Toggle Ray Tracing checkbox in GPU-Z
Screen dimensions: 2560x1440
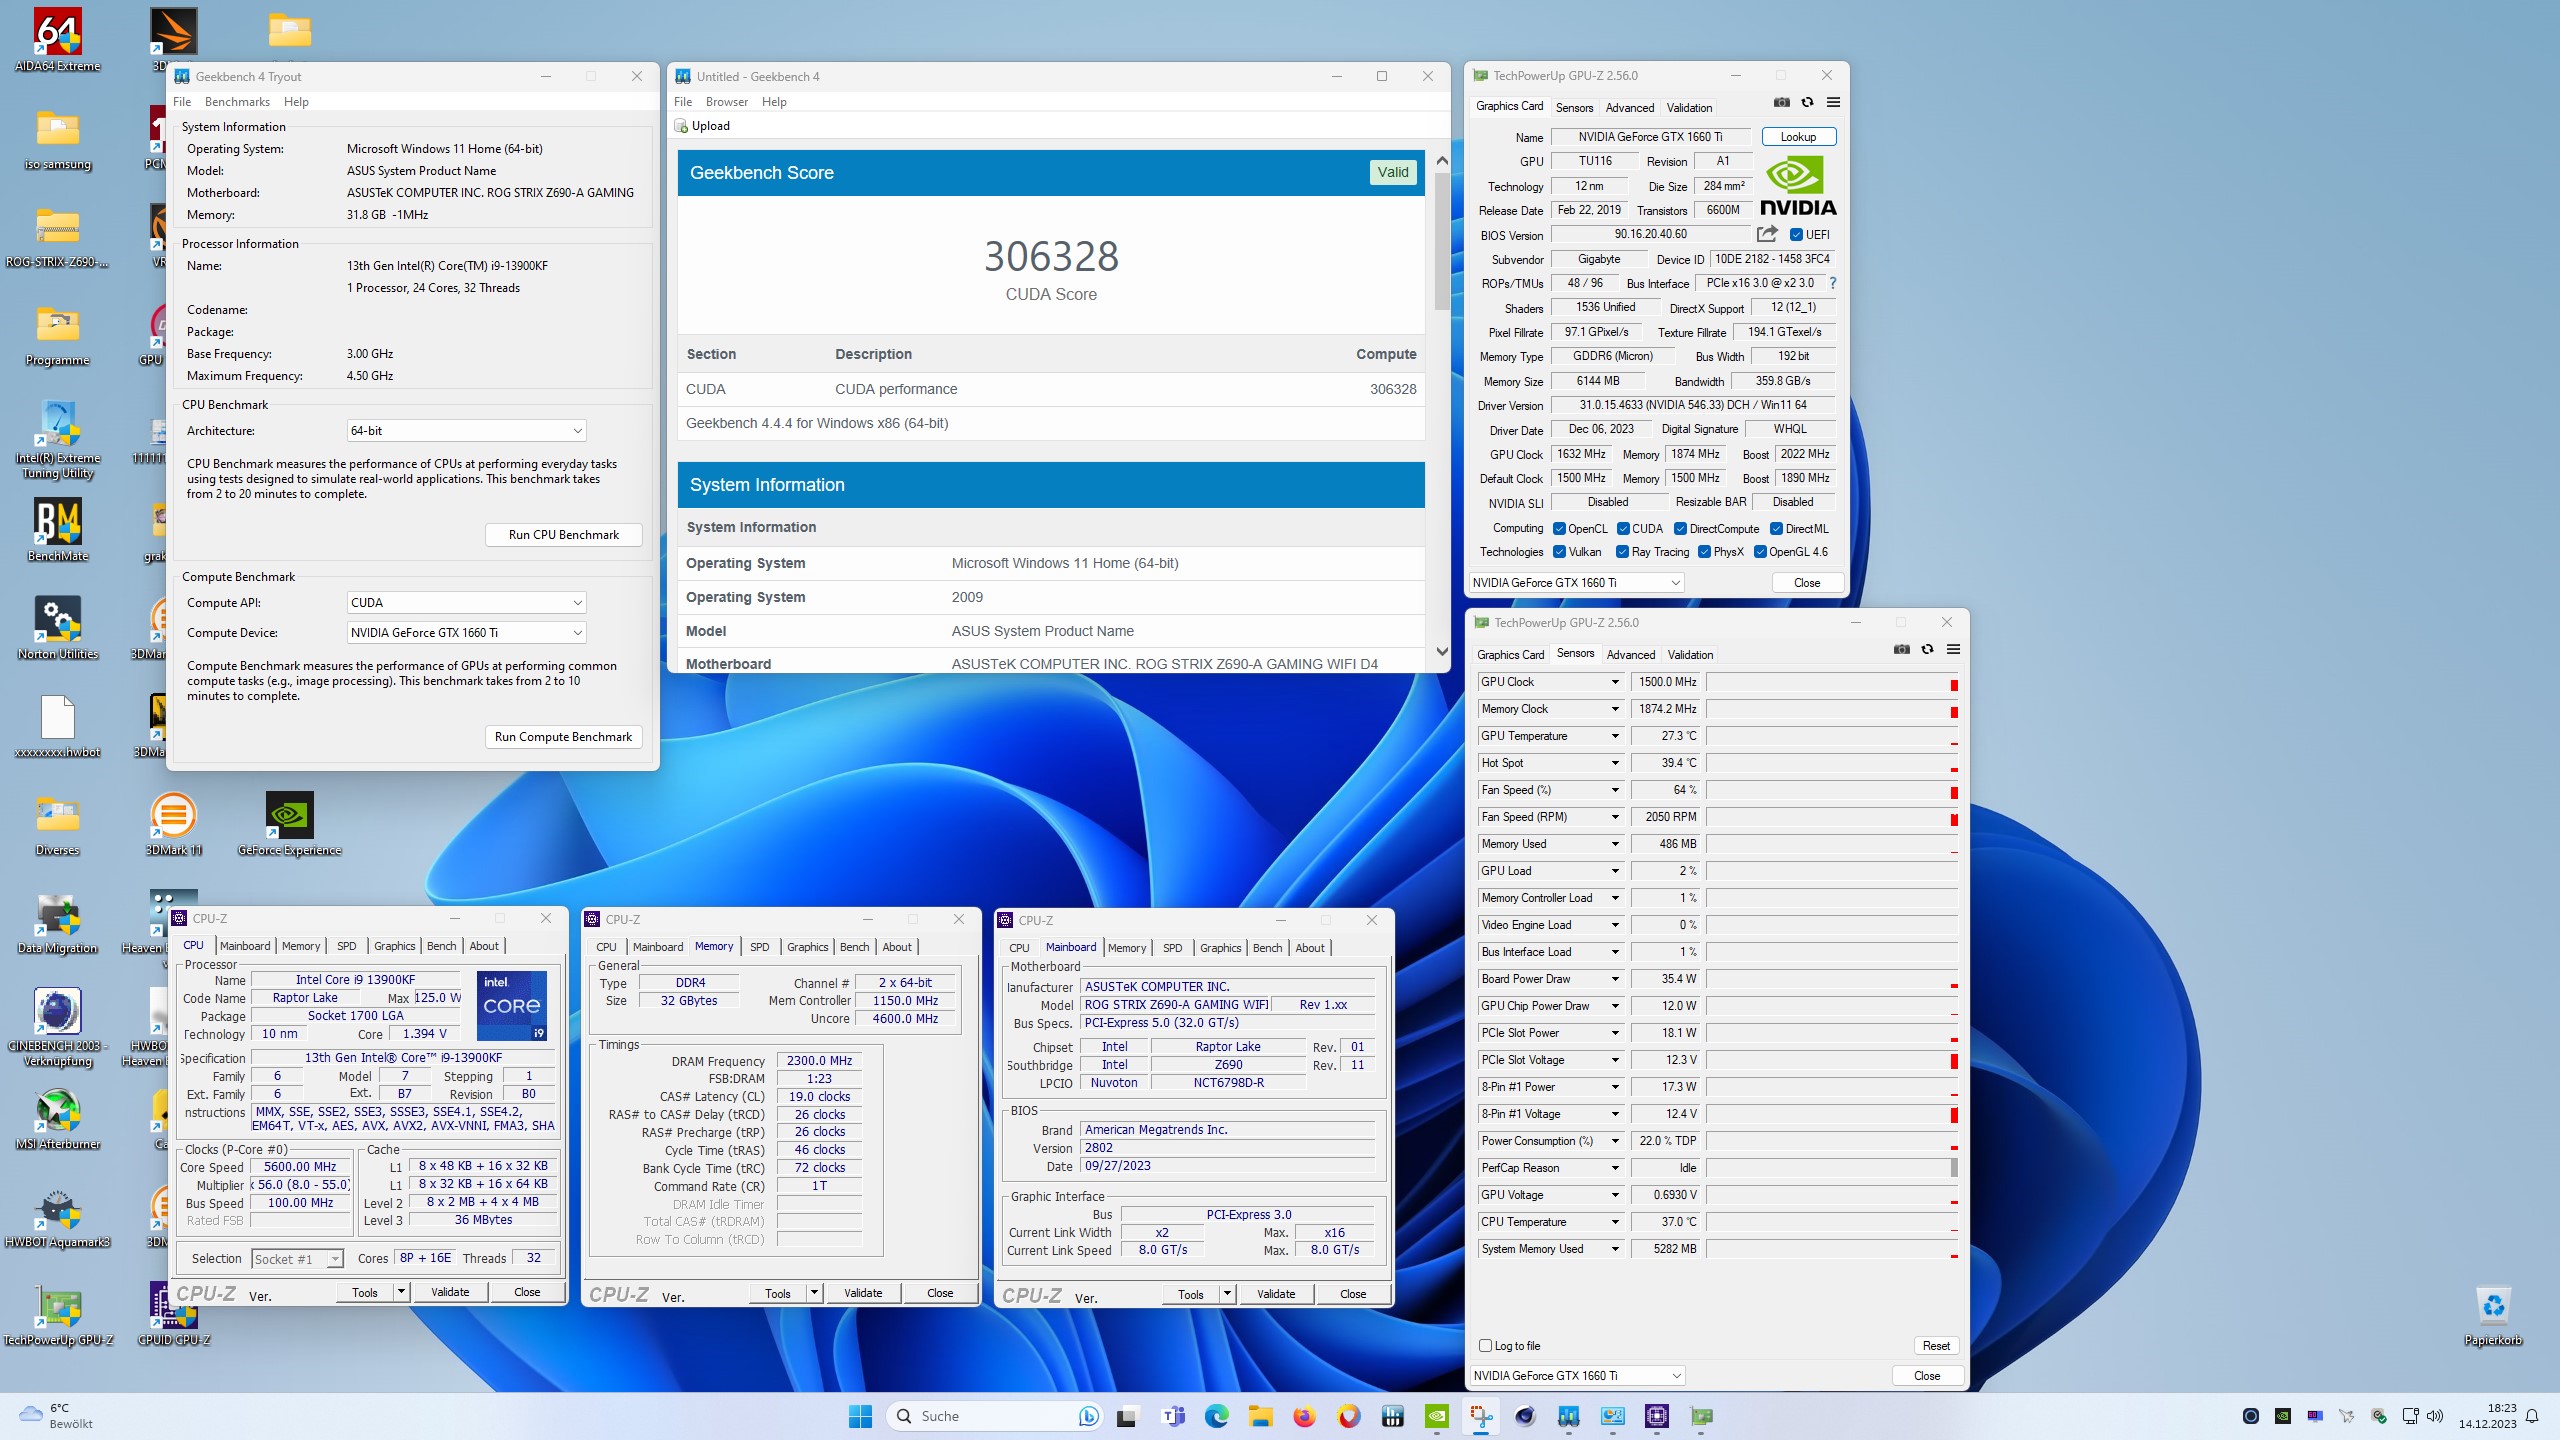pos(1623,552)
